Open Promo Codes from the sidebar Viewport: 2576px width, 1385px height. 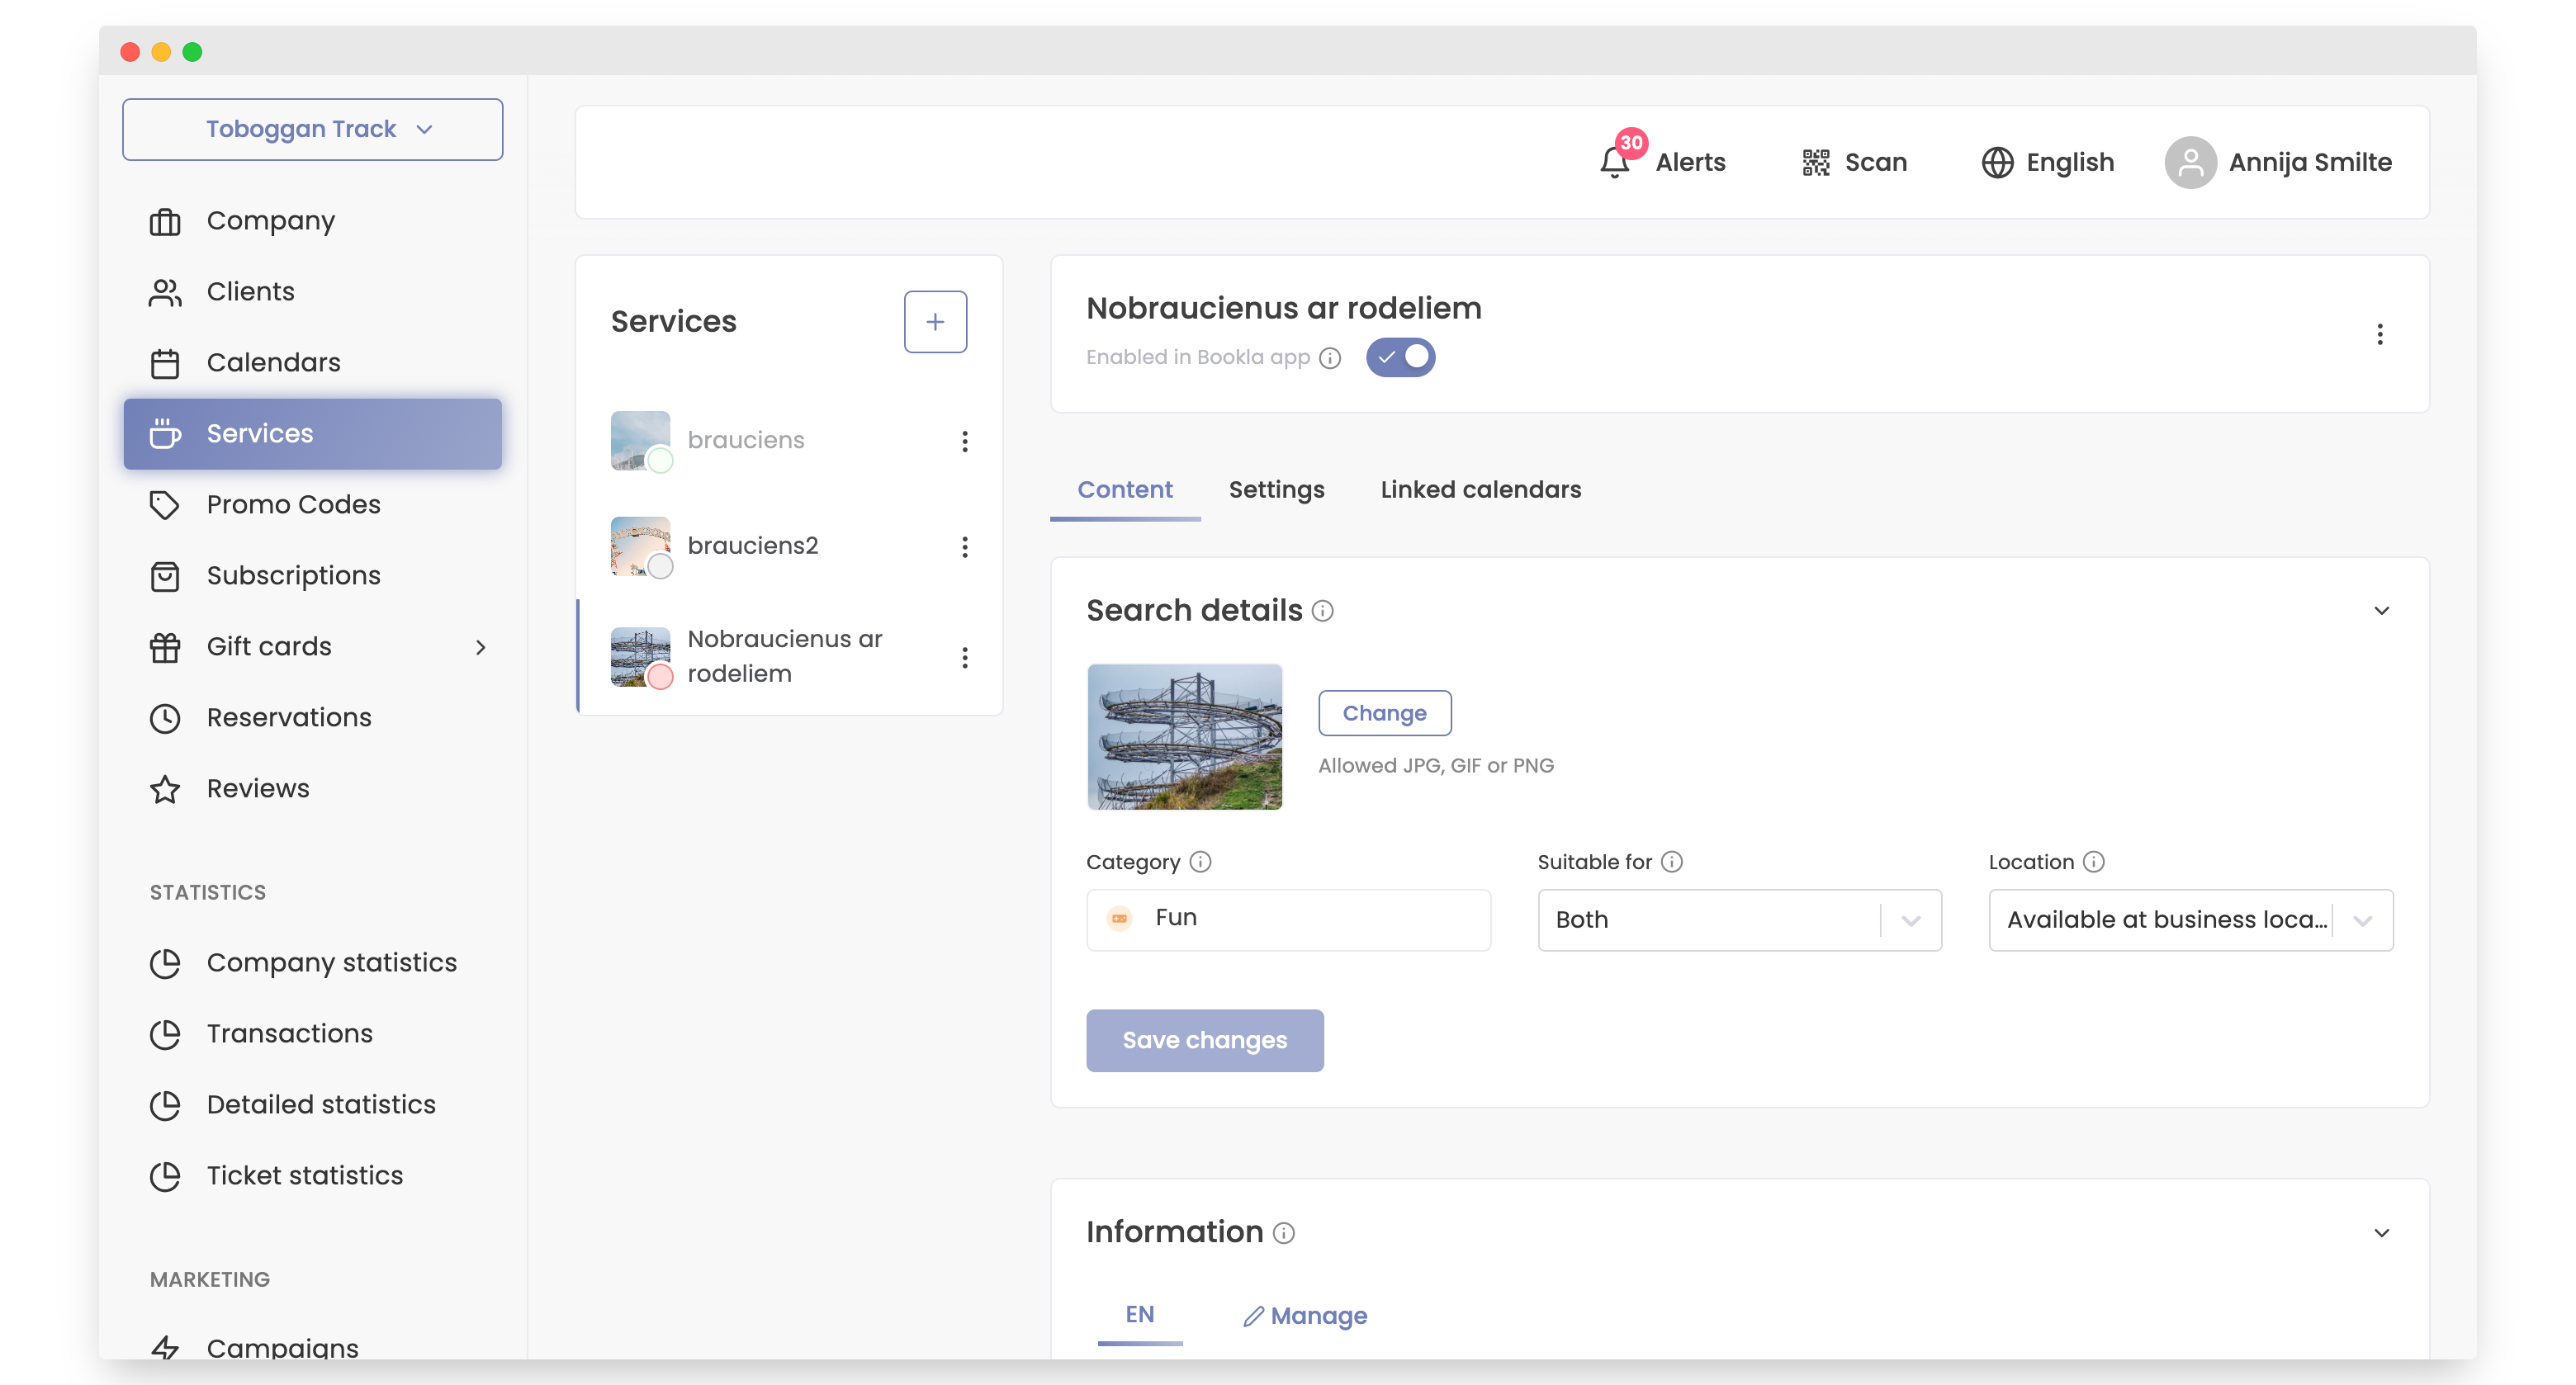pyautogui.click(x=292, y=505)
